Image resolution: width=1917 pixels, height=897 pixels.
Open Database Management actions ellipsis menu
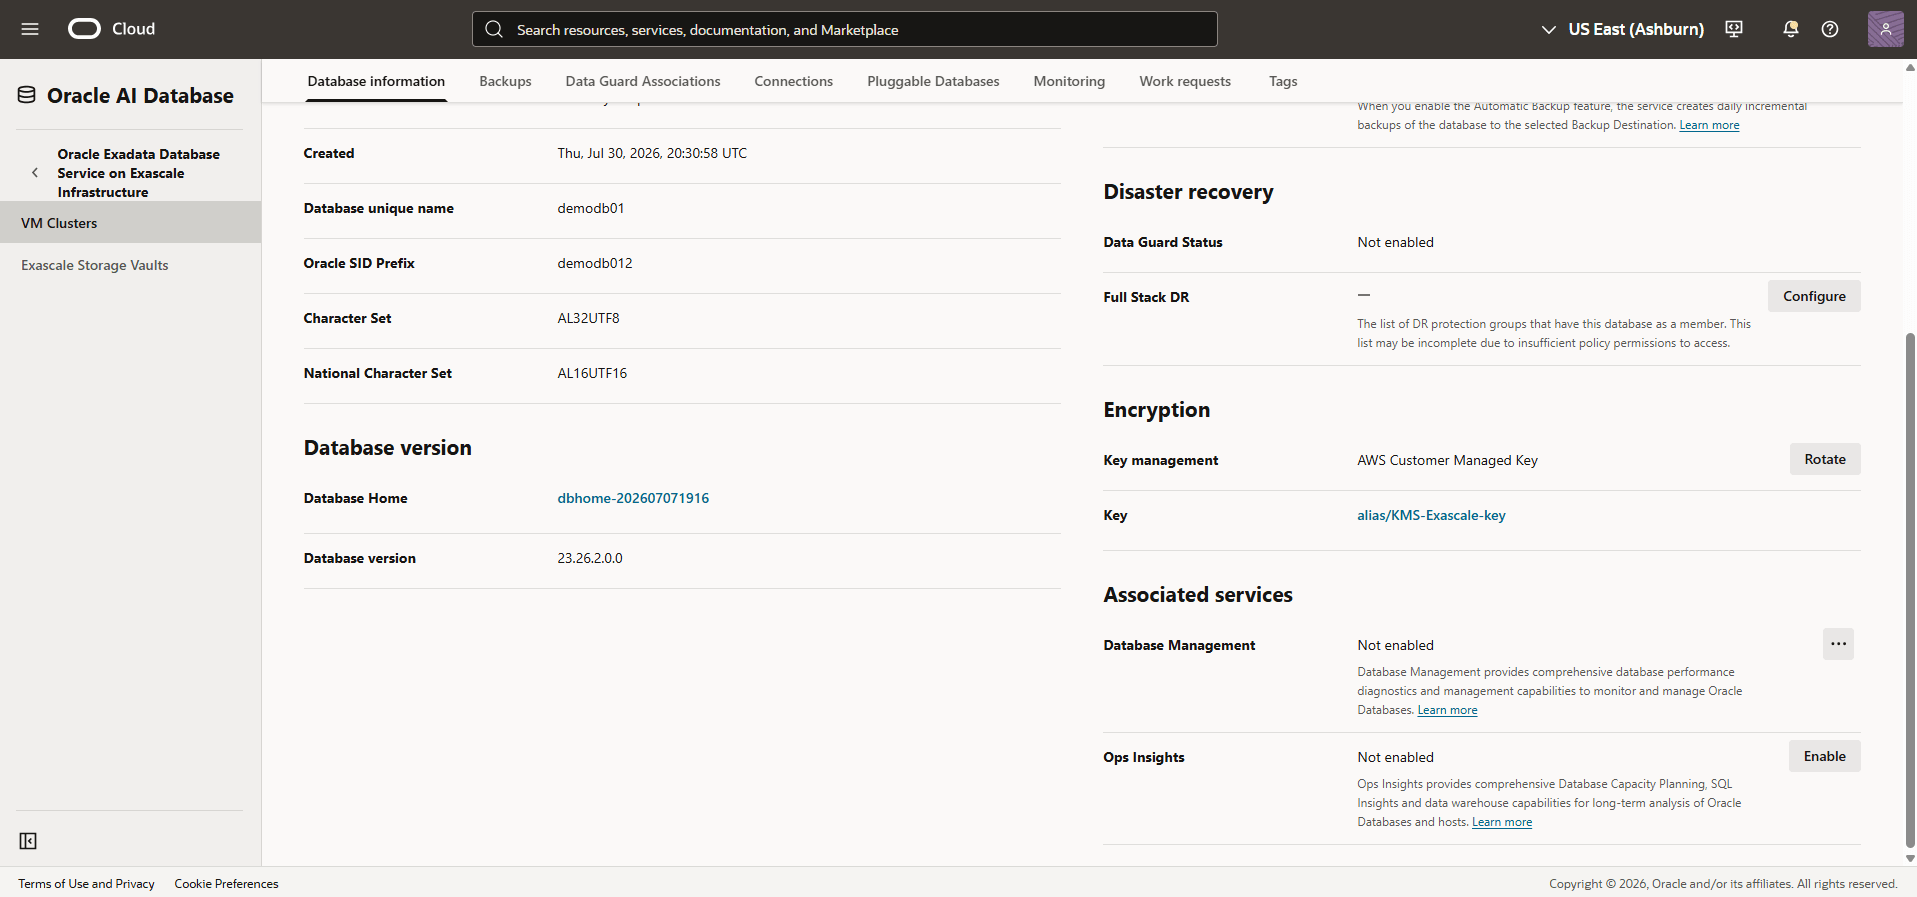(x=1838, y=644)
